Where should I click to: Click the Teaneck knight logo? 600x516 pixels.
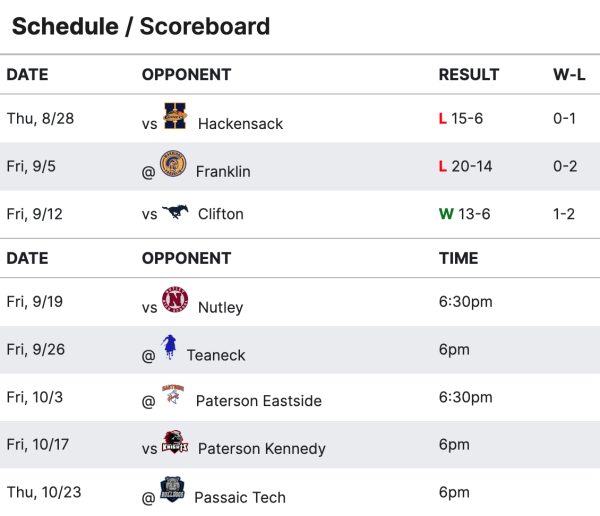[168, 347]
